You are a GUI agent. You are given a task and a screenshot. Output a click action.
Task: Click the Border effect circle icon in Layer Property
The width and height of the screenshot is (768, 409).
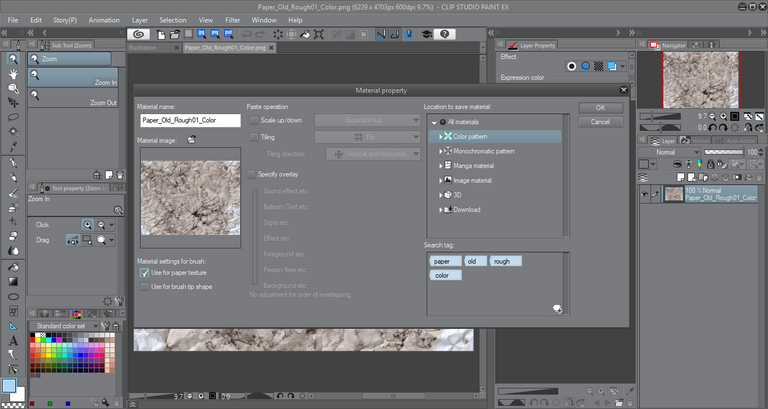[x=572, y=66]
